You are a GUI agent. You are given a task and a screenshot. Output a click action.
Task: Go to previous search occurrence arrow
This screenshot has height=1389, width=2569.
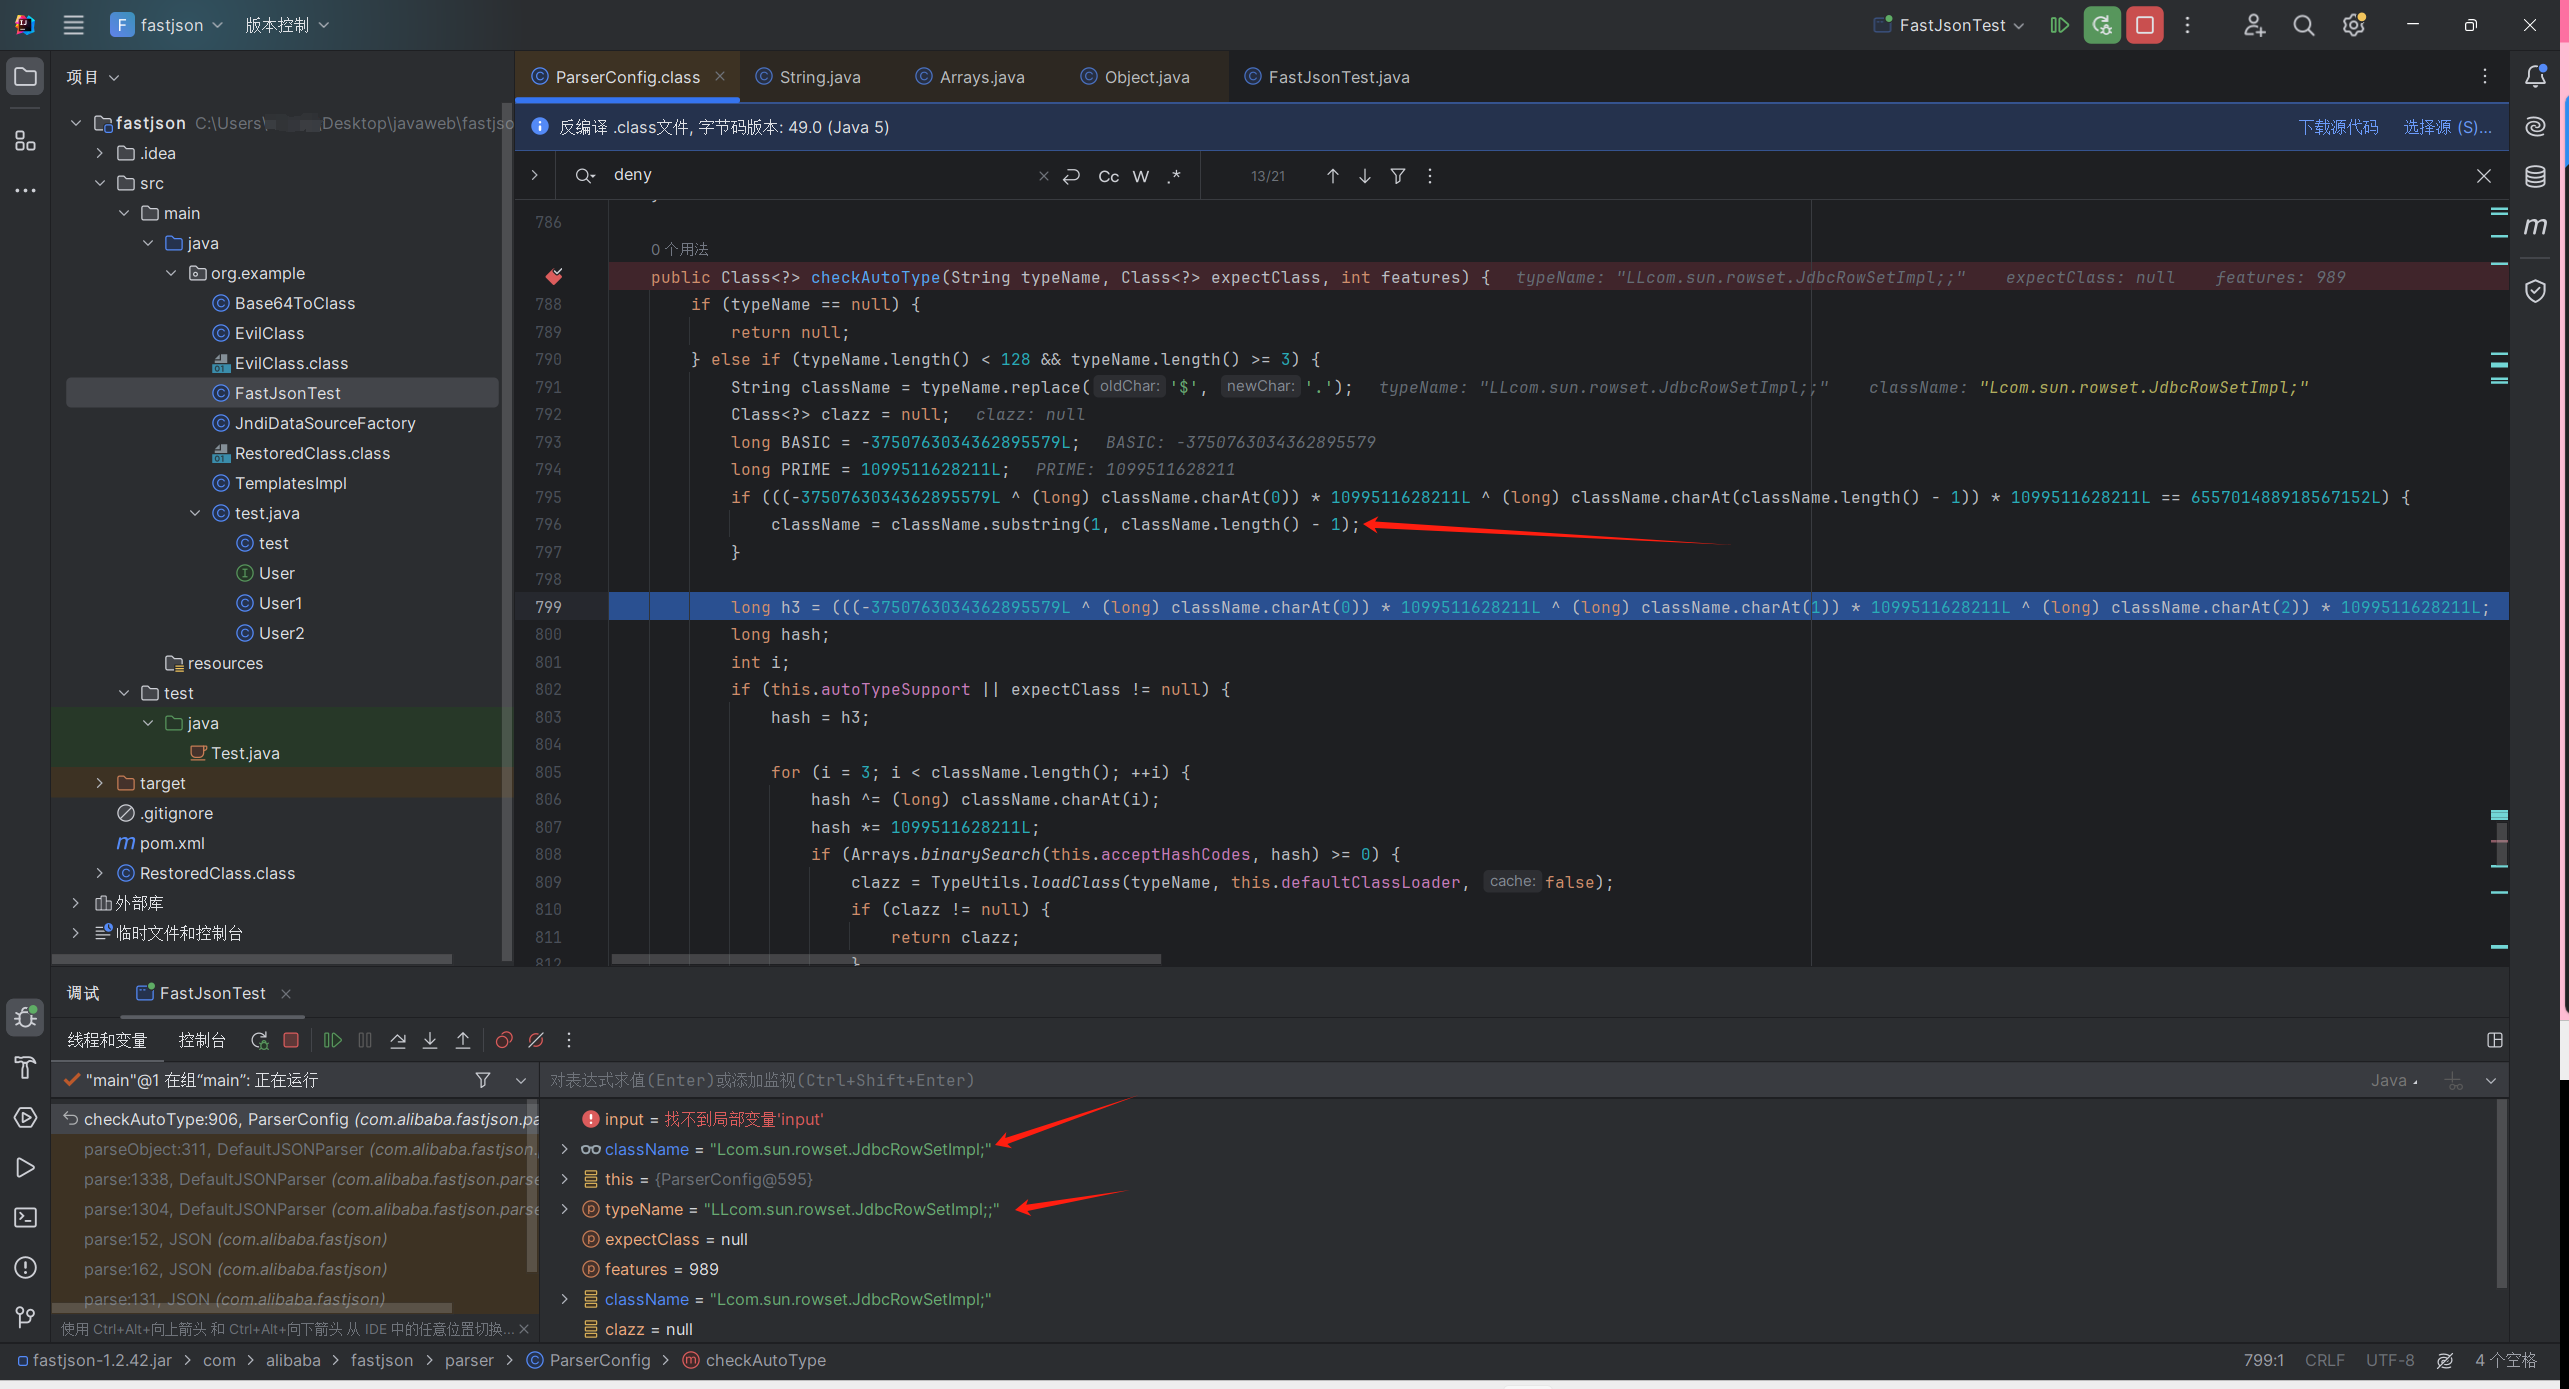(1332, 176)
